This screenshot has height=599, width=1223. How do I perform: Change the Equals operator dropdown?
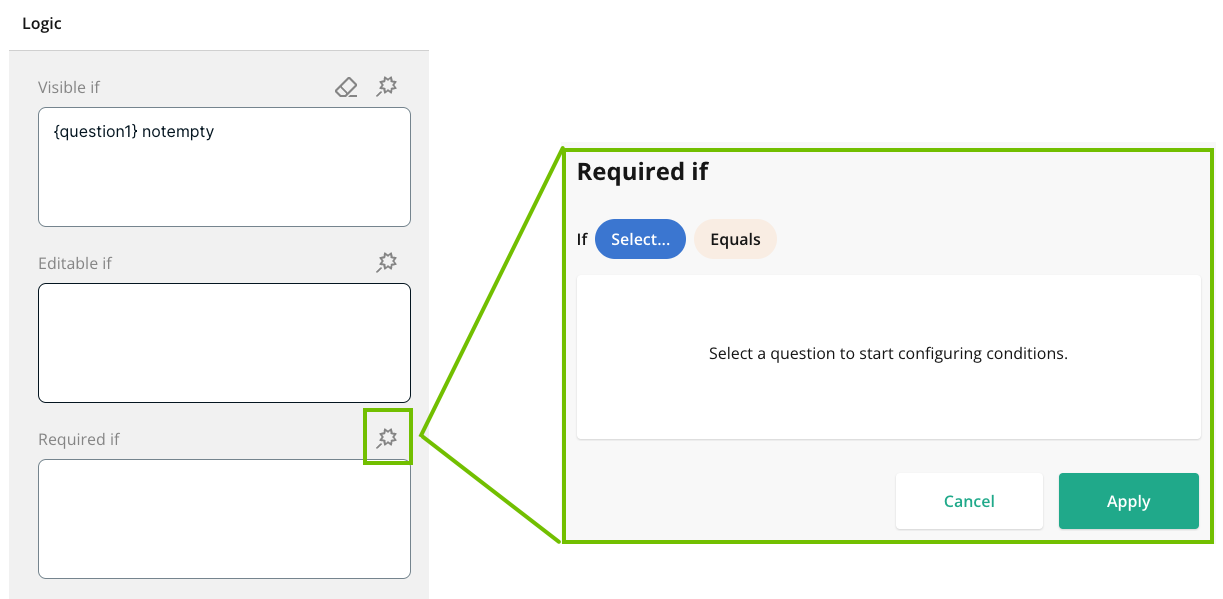coord(735,240)
